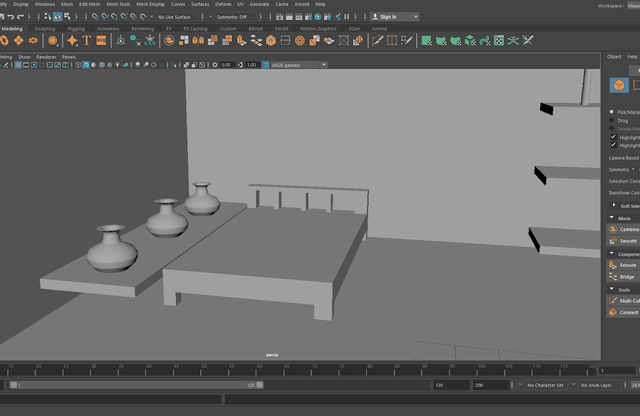Click the Bevel cube shelf icon
Image resolution: width=640 pixels, height=416 pixels.
(x=271, y=40)
